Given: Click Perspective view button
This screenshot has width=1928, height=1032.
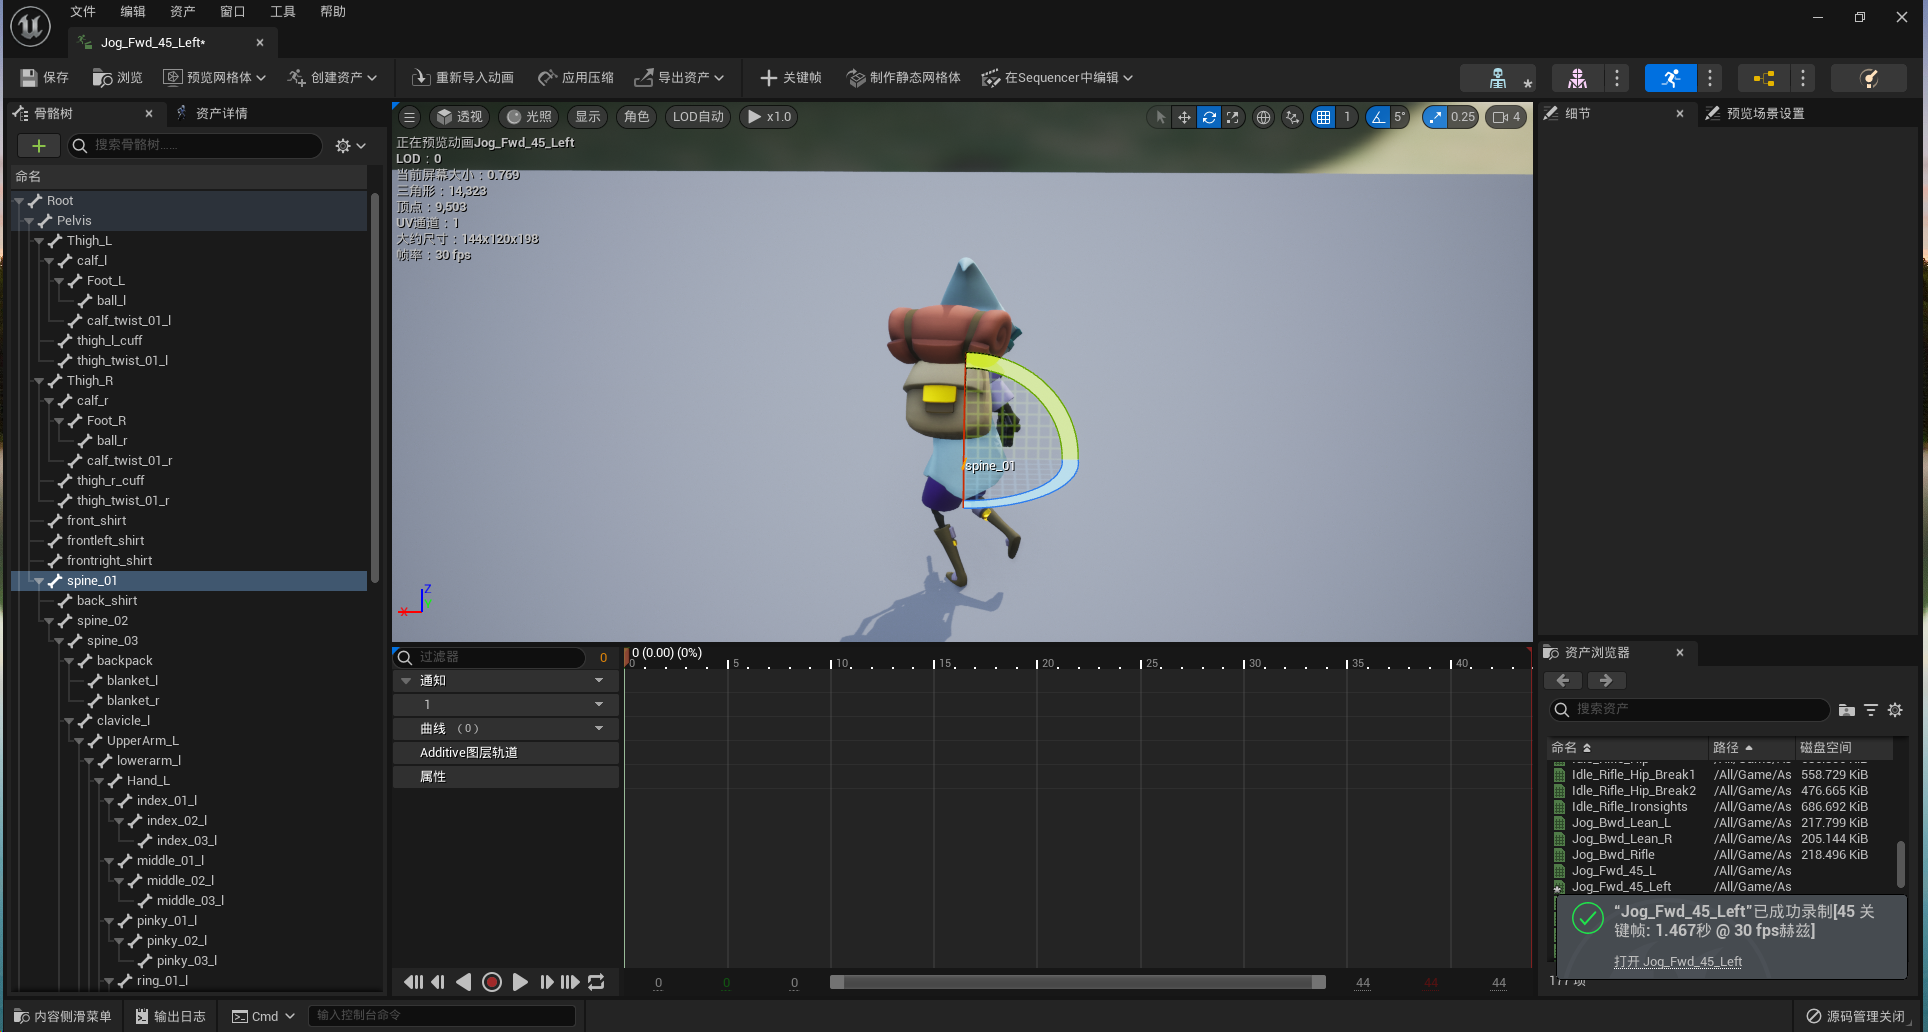Looking at the screenshot, I should pyautogui.click(x=460, y=117).
